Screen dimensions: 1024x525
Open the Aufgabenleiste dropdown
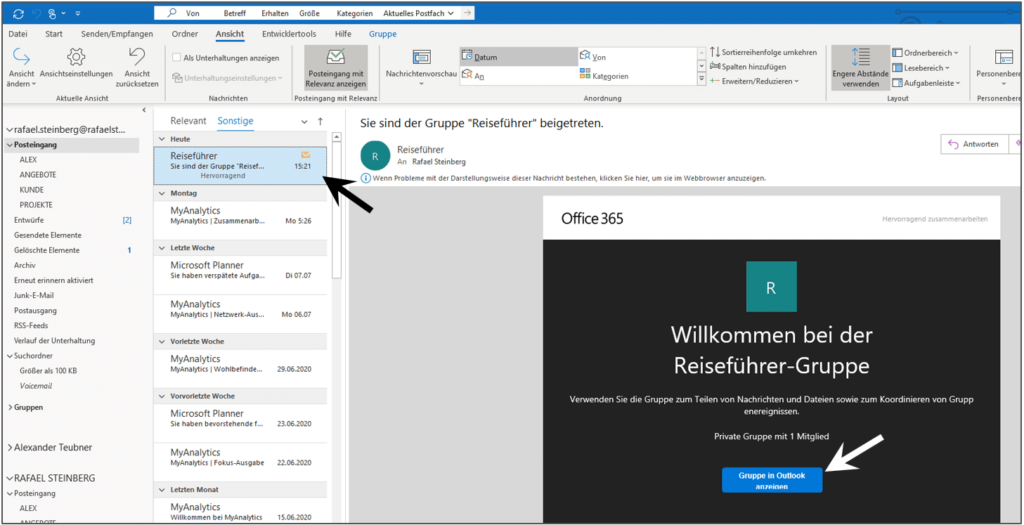point(927,82)
